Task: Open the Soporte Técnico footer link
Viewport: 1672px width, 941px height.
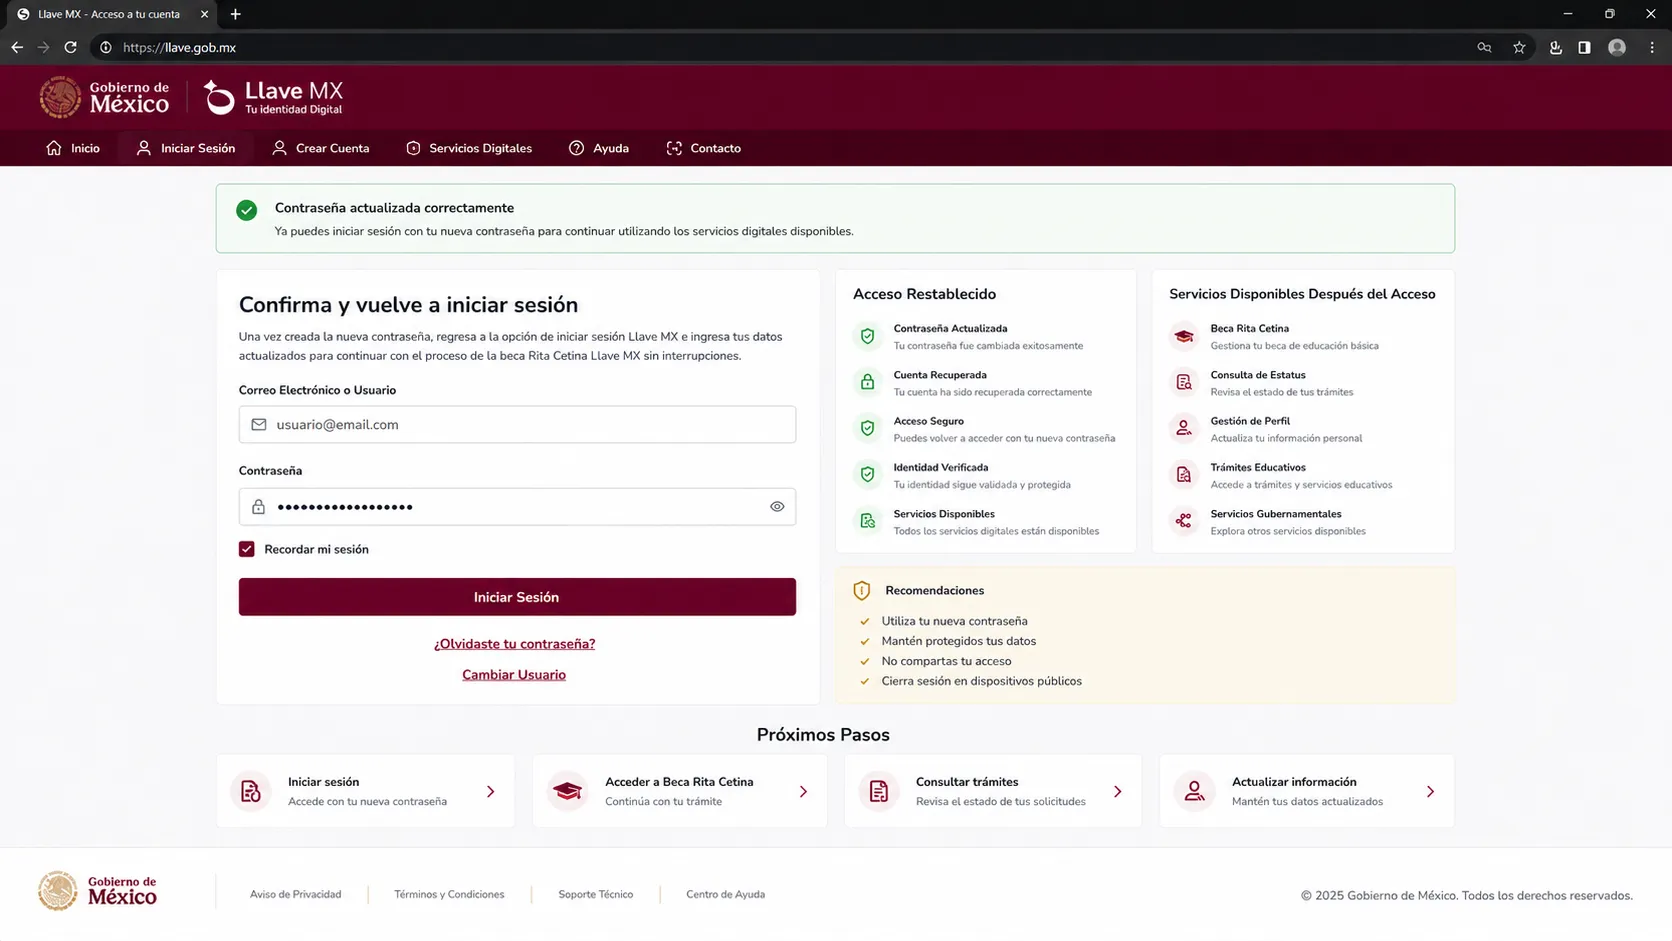Action: click(596, 894)
